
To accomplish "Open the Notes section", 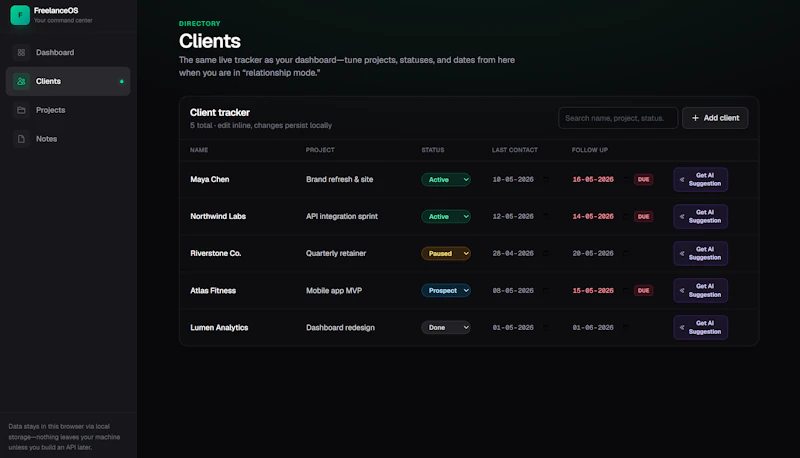I will coord(68,139).
